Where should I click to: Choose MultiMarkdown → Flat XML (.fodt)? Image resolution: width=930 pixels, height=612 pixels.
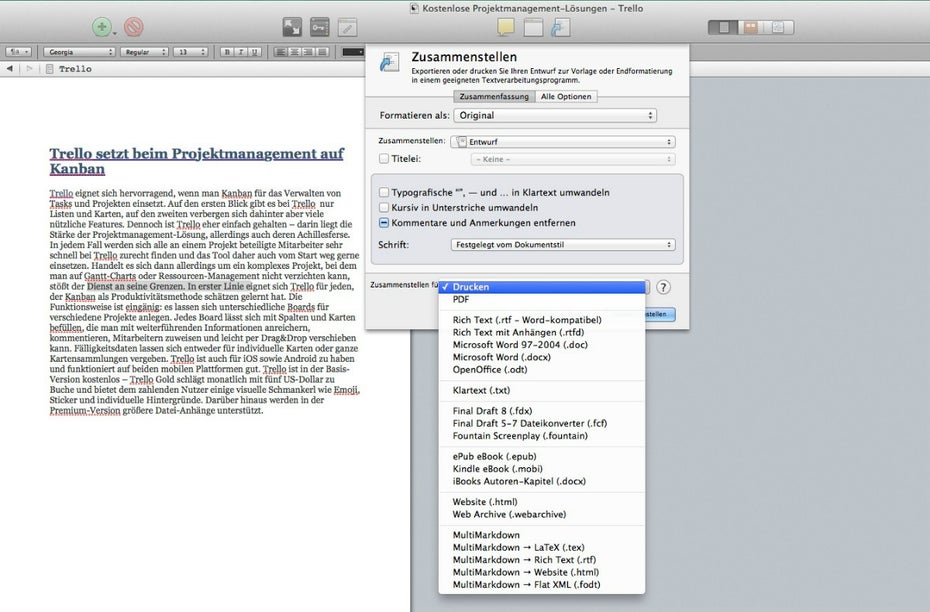[x=542, y=585]
